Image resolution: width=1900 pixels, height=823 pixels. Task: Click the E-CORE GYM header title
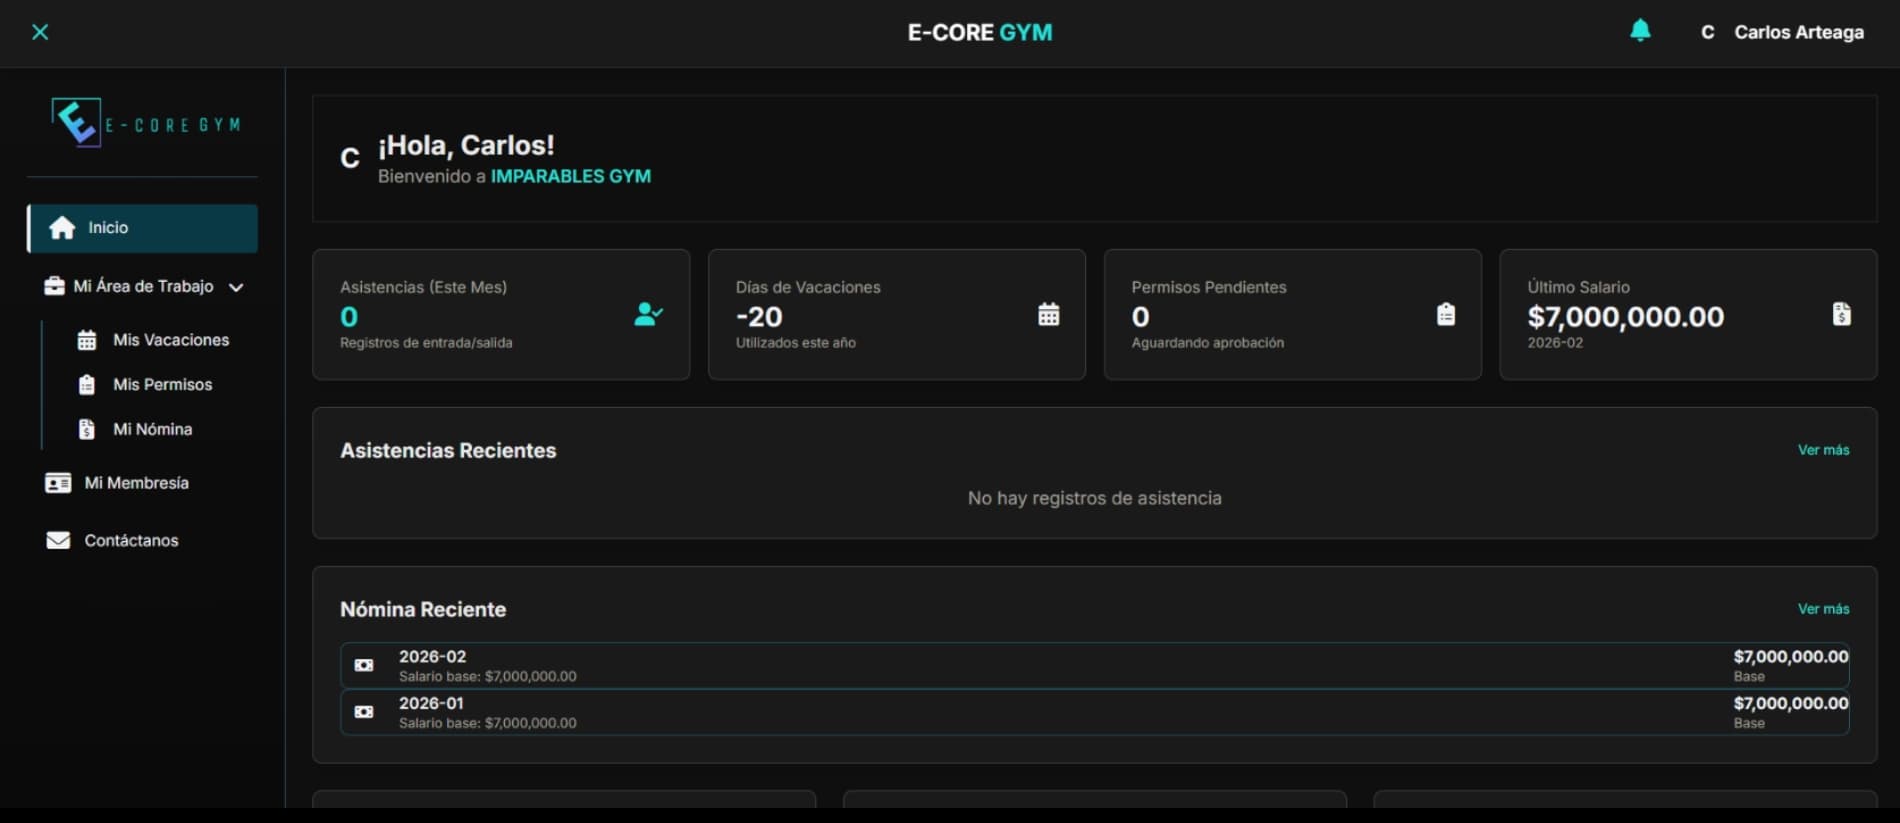click(980, 32)
